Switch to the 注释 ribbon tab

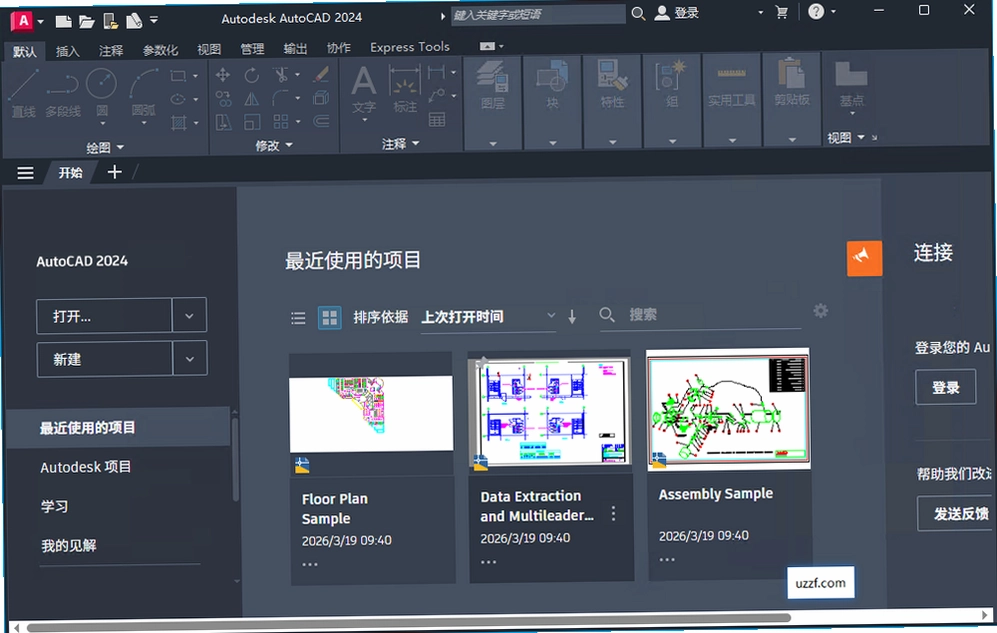point(111,51)
